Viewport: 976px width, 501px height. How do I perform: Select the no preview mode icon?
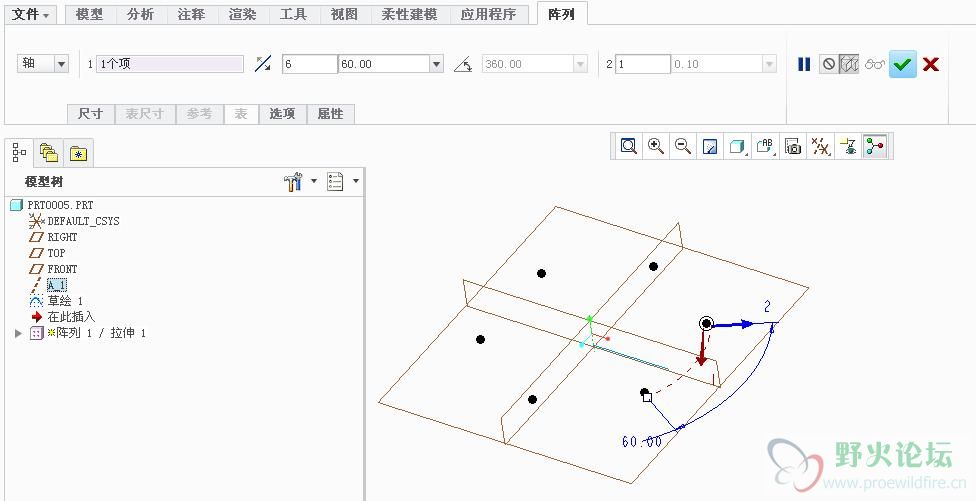(x=828, y=64)
